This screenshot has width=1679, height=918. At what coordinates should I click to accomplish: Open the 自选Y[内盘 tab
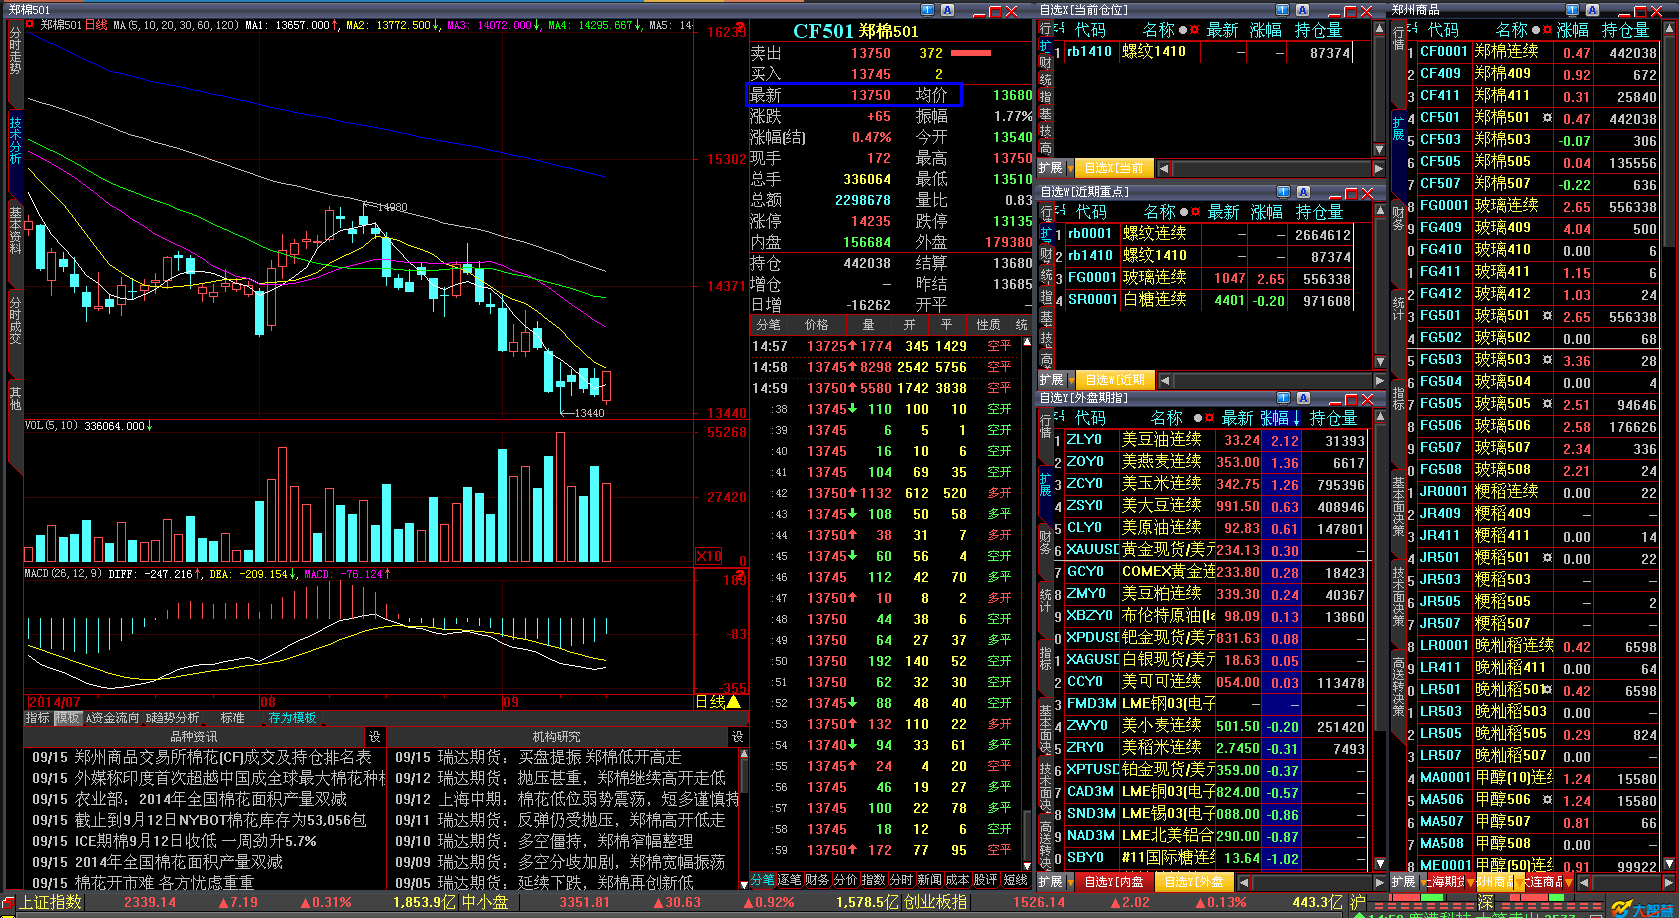click(1114, 882)
